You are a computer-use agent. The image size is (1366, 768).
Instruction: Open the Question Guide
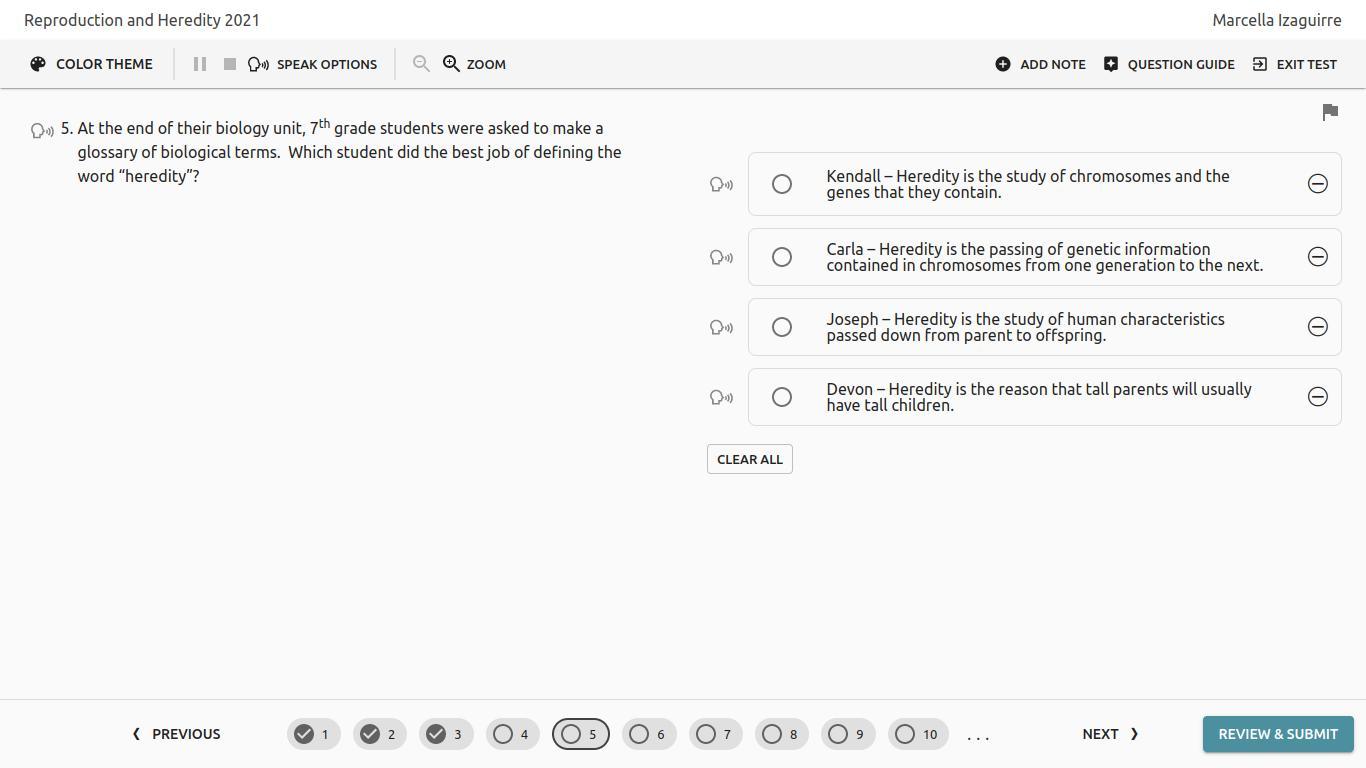click(1169, 64)
